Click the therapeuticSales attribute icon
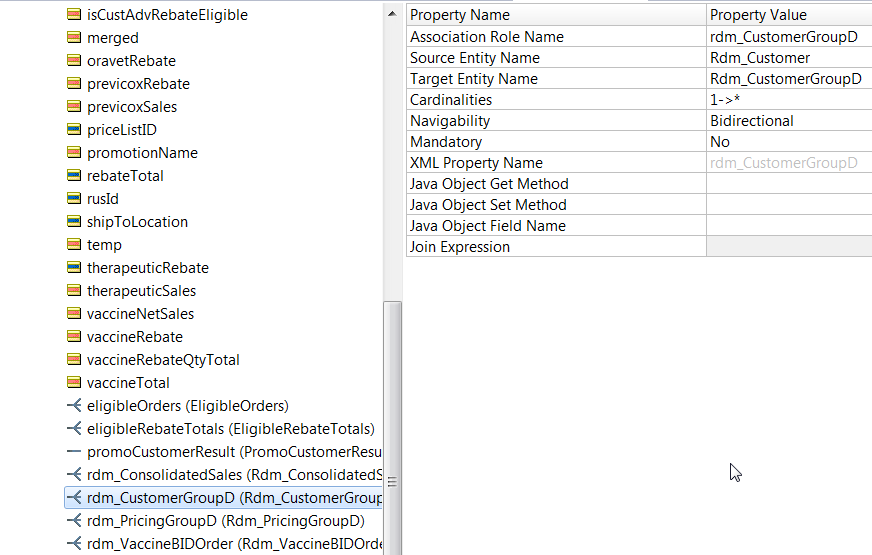Viewport: 872px width, 555px height. coord(73,290)
